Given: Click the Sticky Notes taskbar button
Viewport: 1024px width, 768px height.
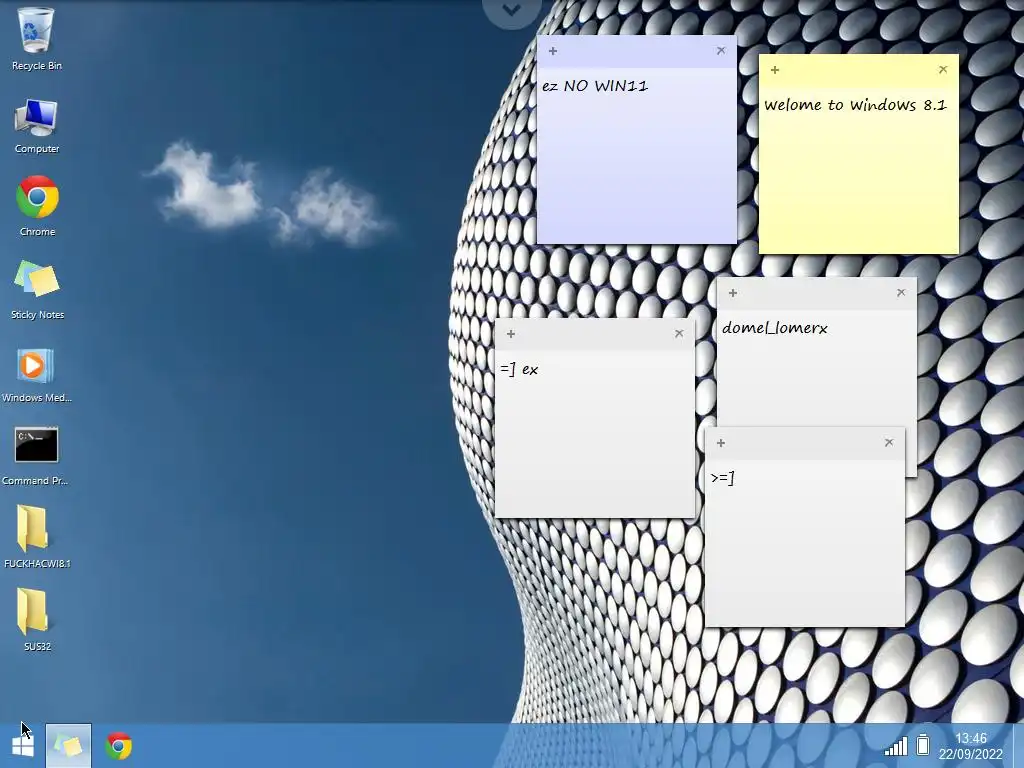Looking at the screenshot, I should 69,745.
